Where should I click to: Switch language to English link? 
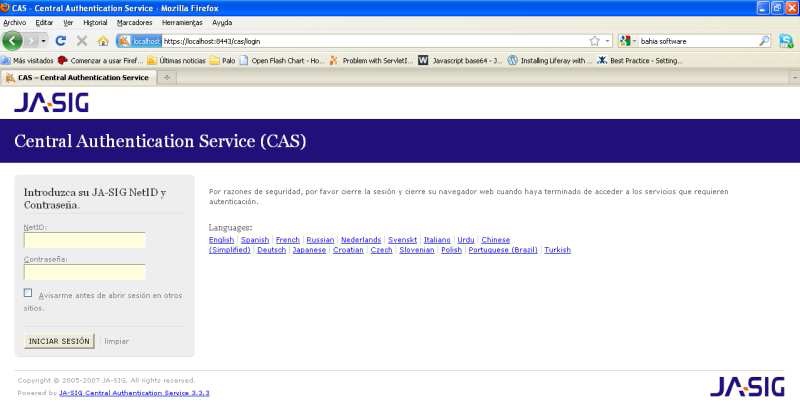tap(221, 240)
